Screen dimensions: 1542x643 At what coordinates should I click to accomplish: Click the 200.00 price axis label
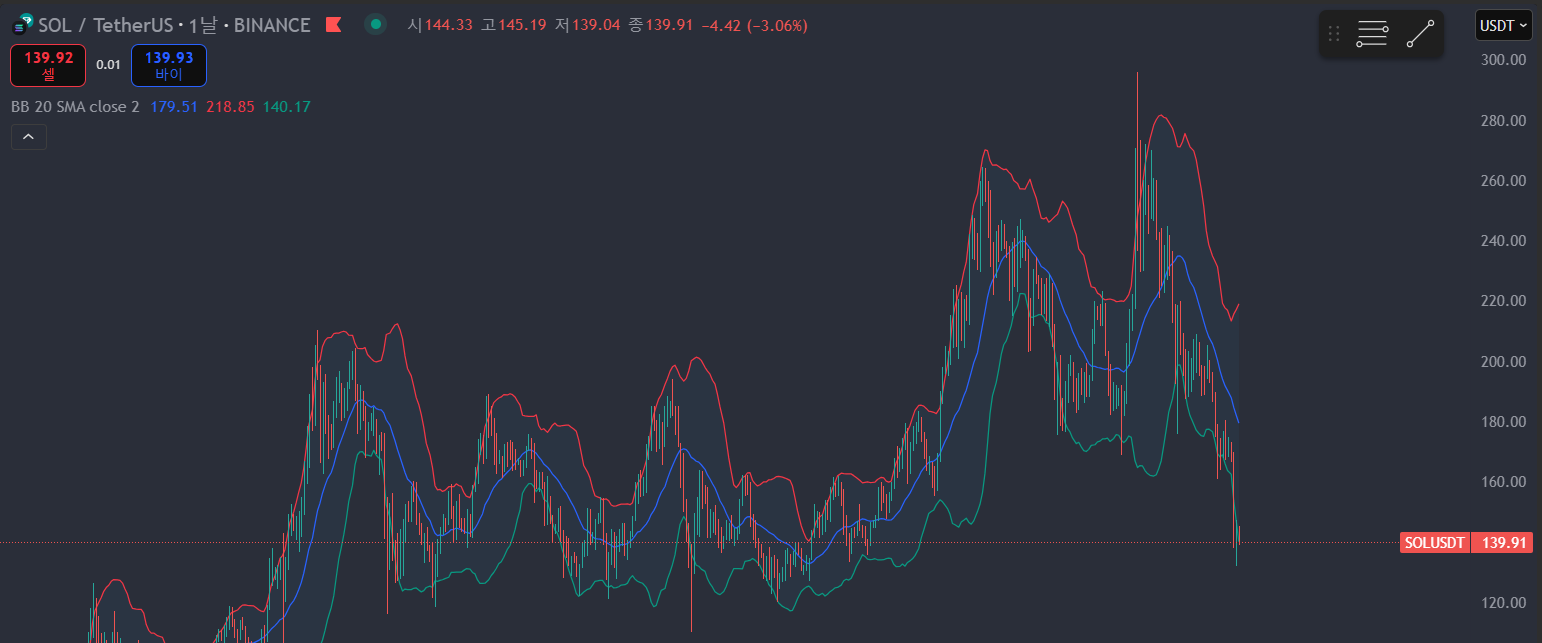click(x=1503, y=362)
